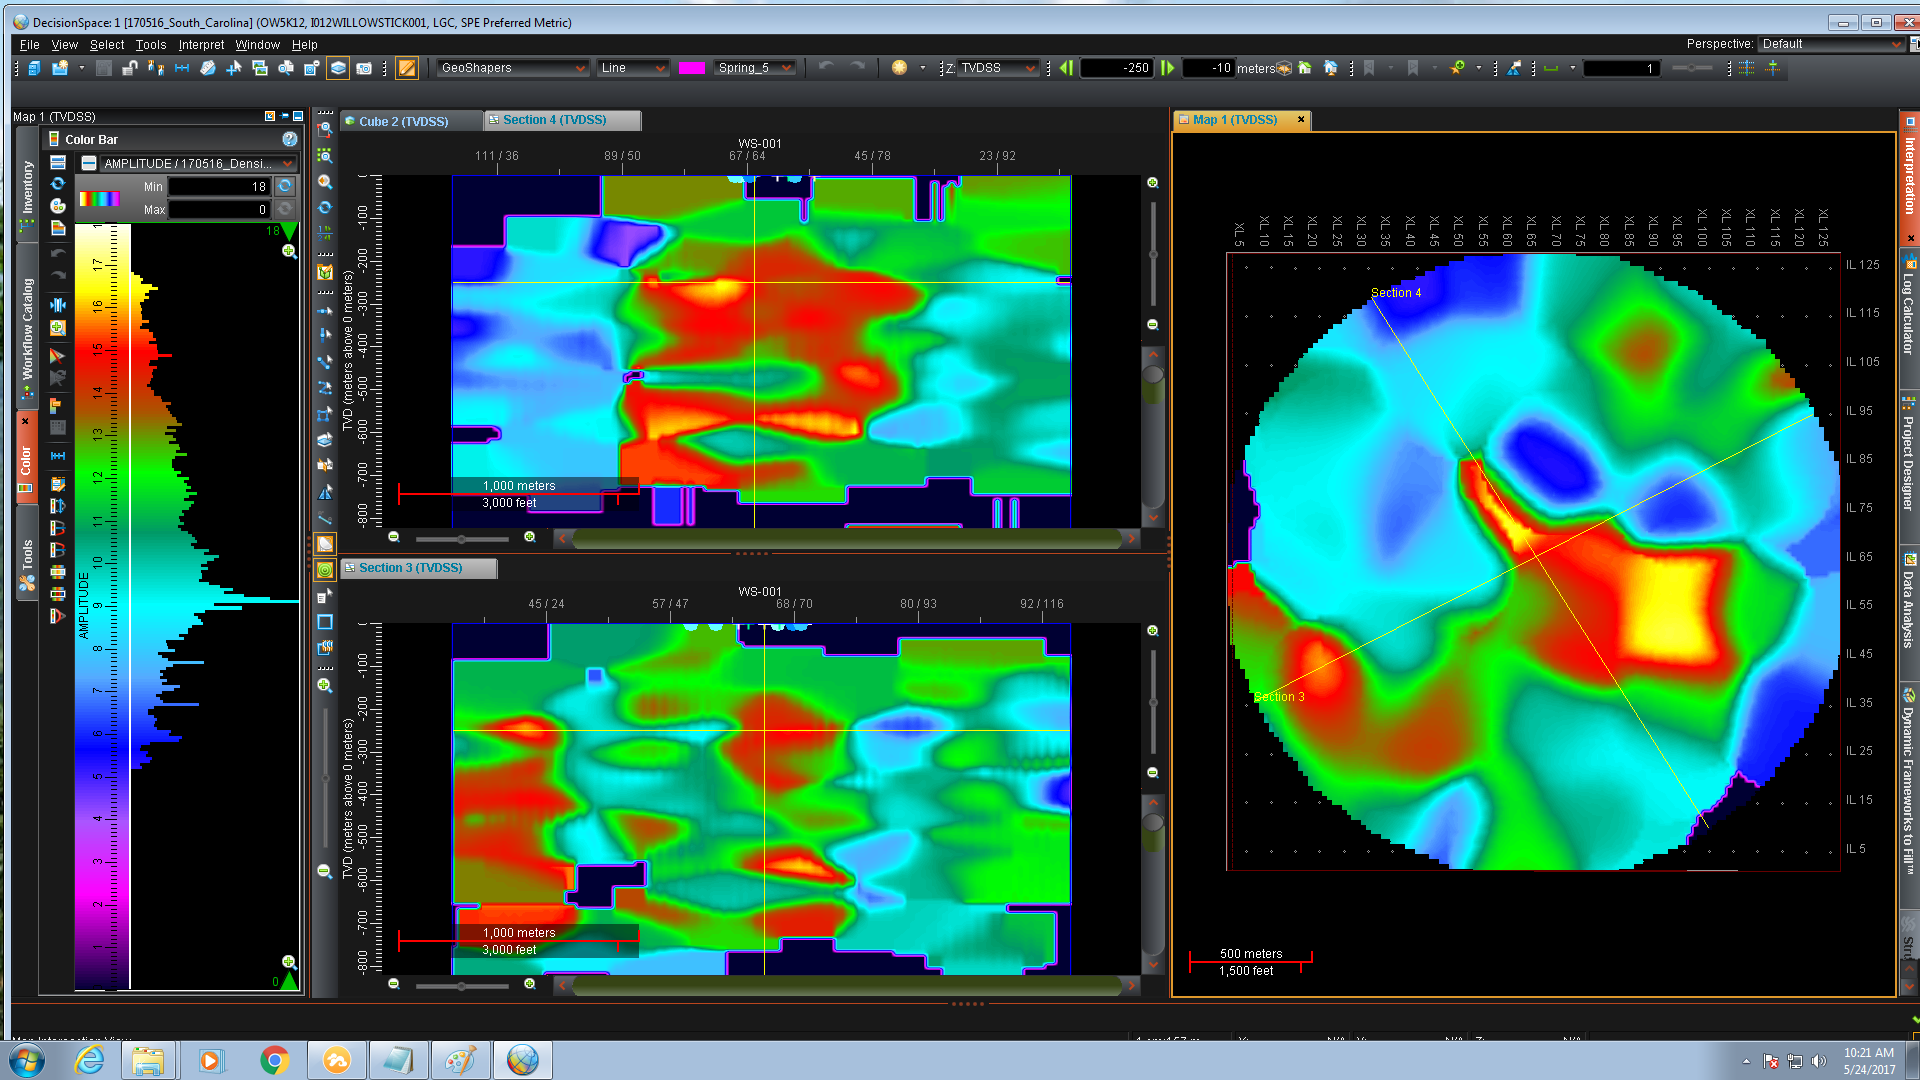Click the magenta line color swatch
Image resolution: width=1920 pixels, height=1080 pixels.
[x=692, y=68]
